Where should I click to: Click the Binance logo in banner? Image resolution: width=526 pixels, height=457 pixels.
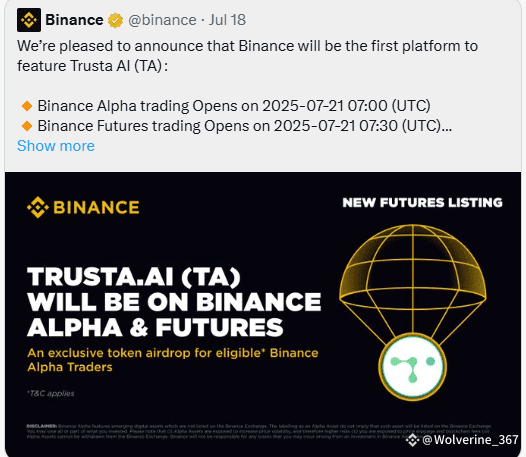click(x=83, y=207)
